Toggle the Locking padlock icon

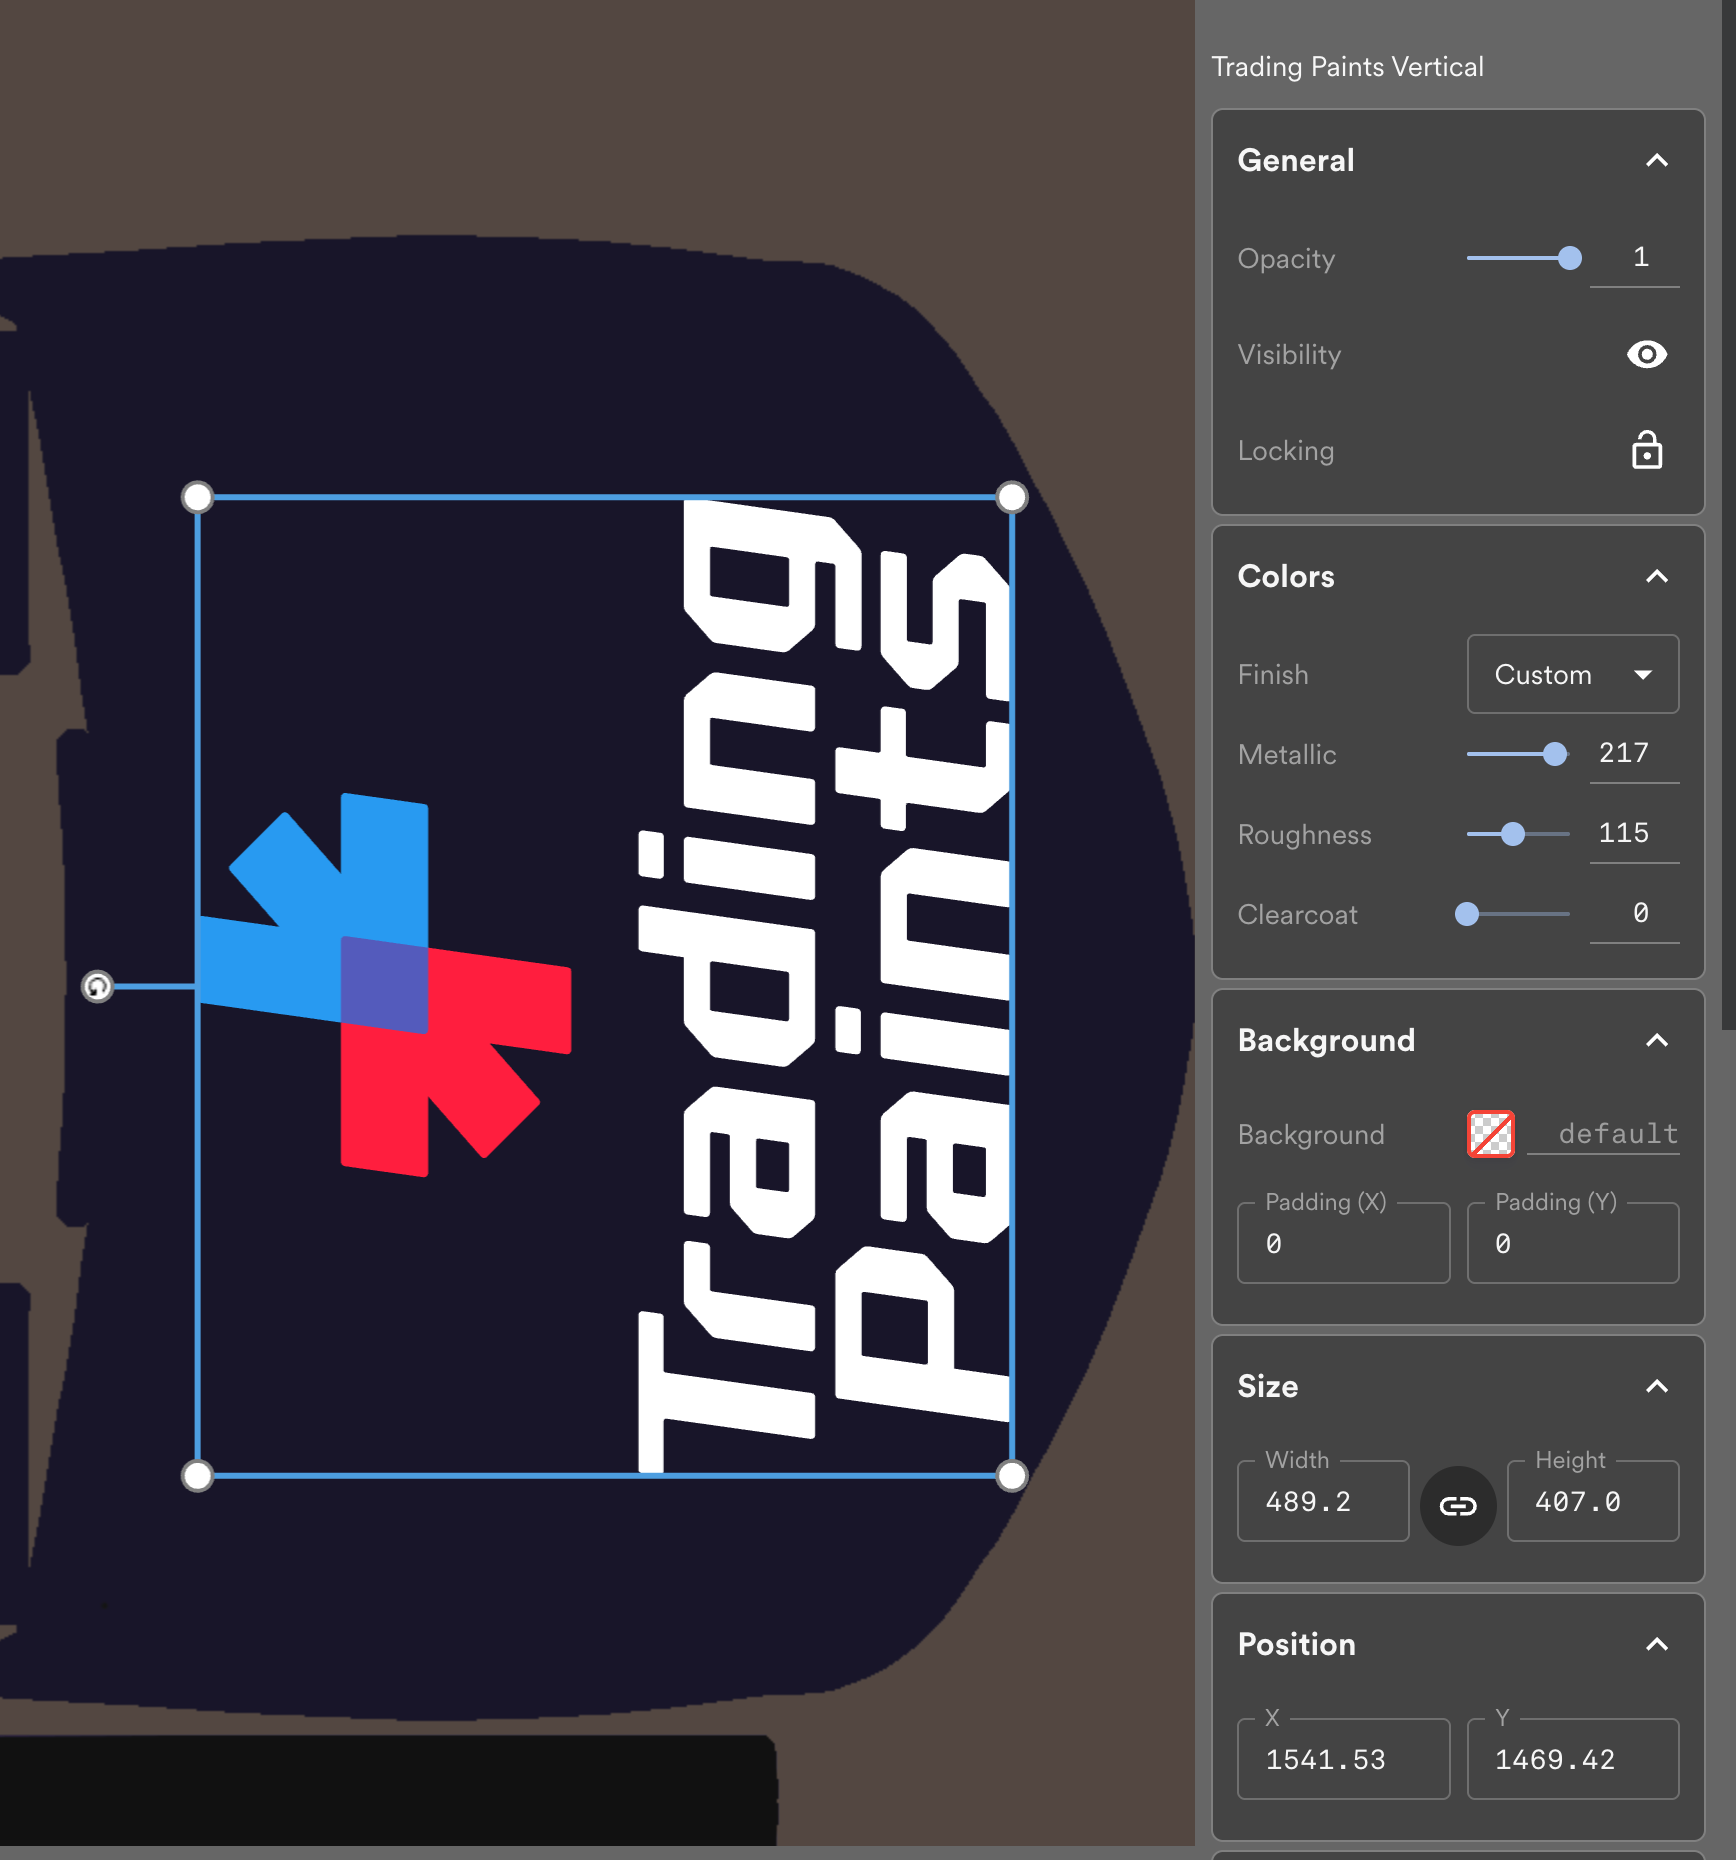point(1646,451)
